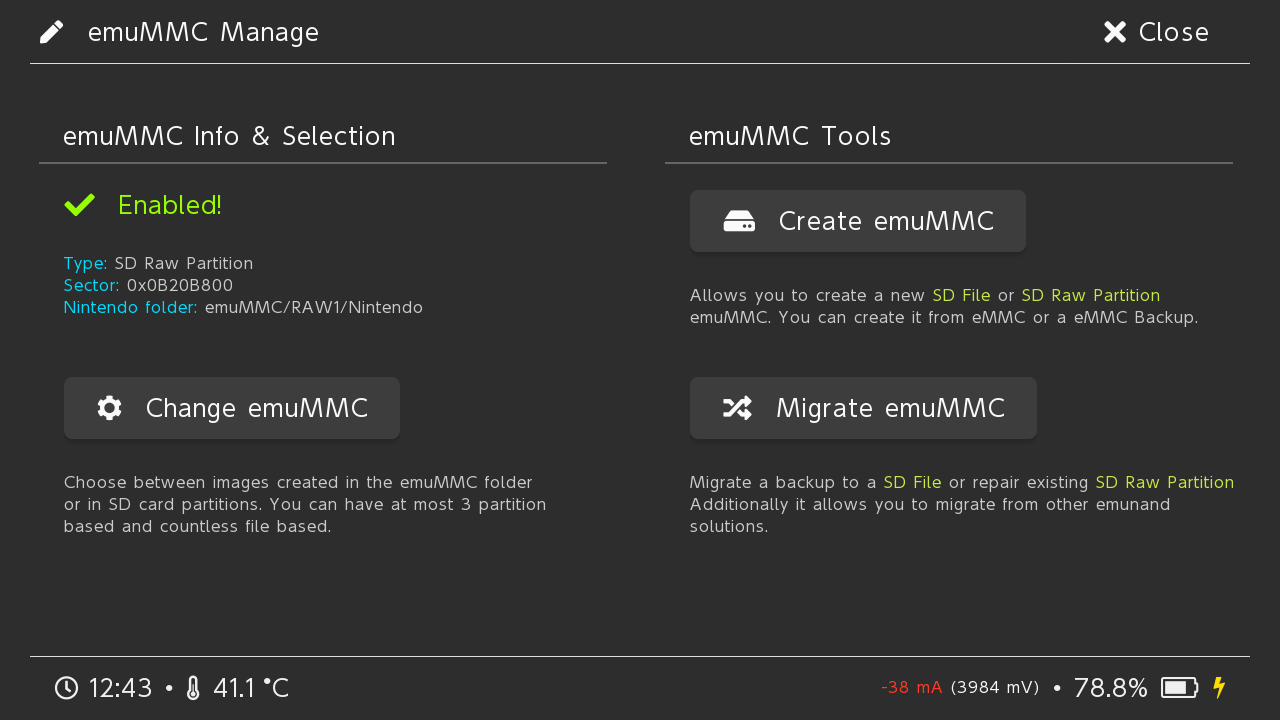1280x720 pixels.
Task: Click the 78.8% battery percentage
Action: (1110, 688)
